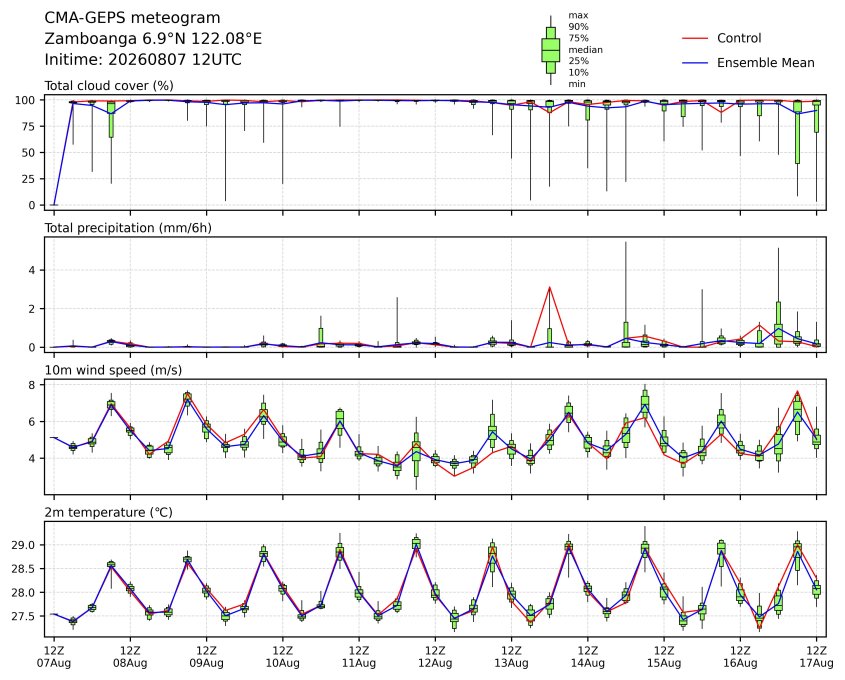Click the '8' tick on wind speed axis
Screen dimensions: 845x680
pos(32,385)
